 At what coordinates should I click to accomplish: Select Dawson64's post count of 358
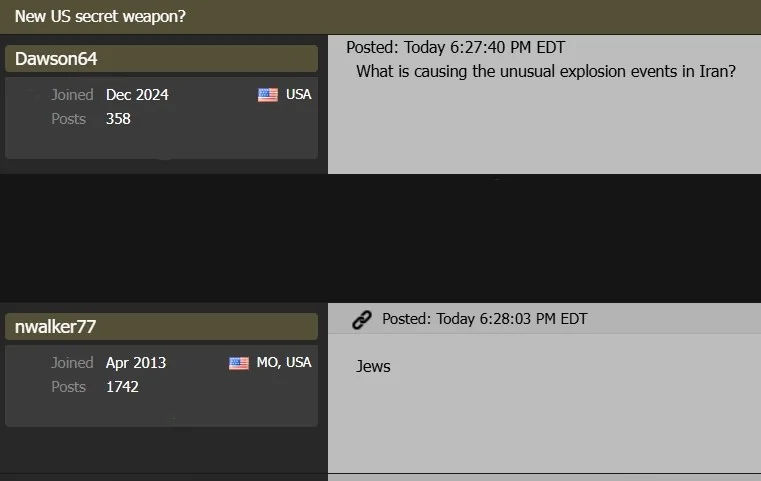click(118, 119)
